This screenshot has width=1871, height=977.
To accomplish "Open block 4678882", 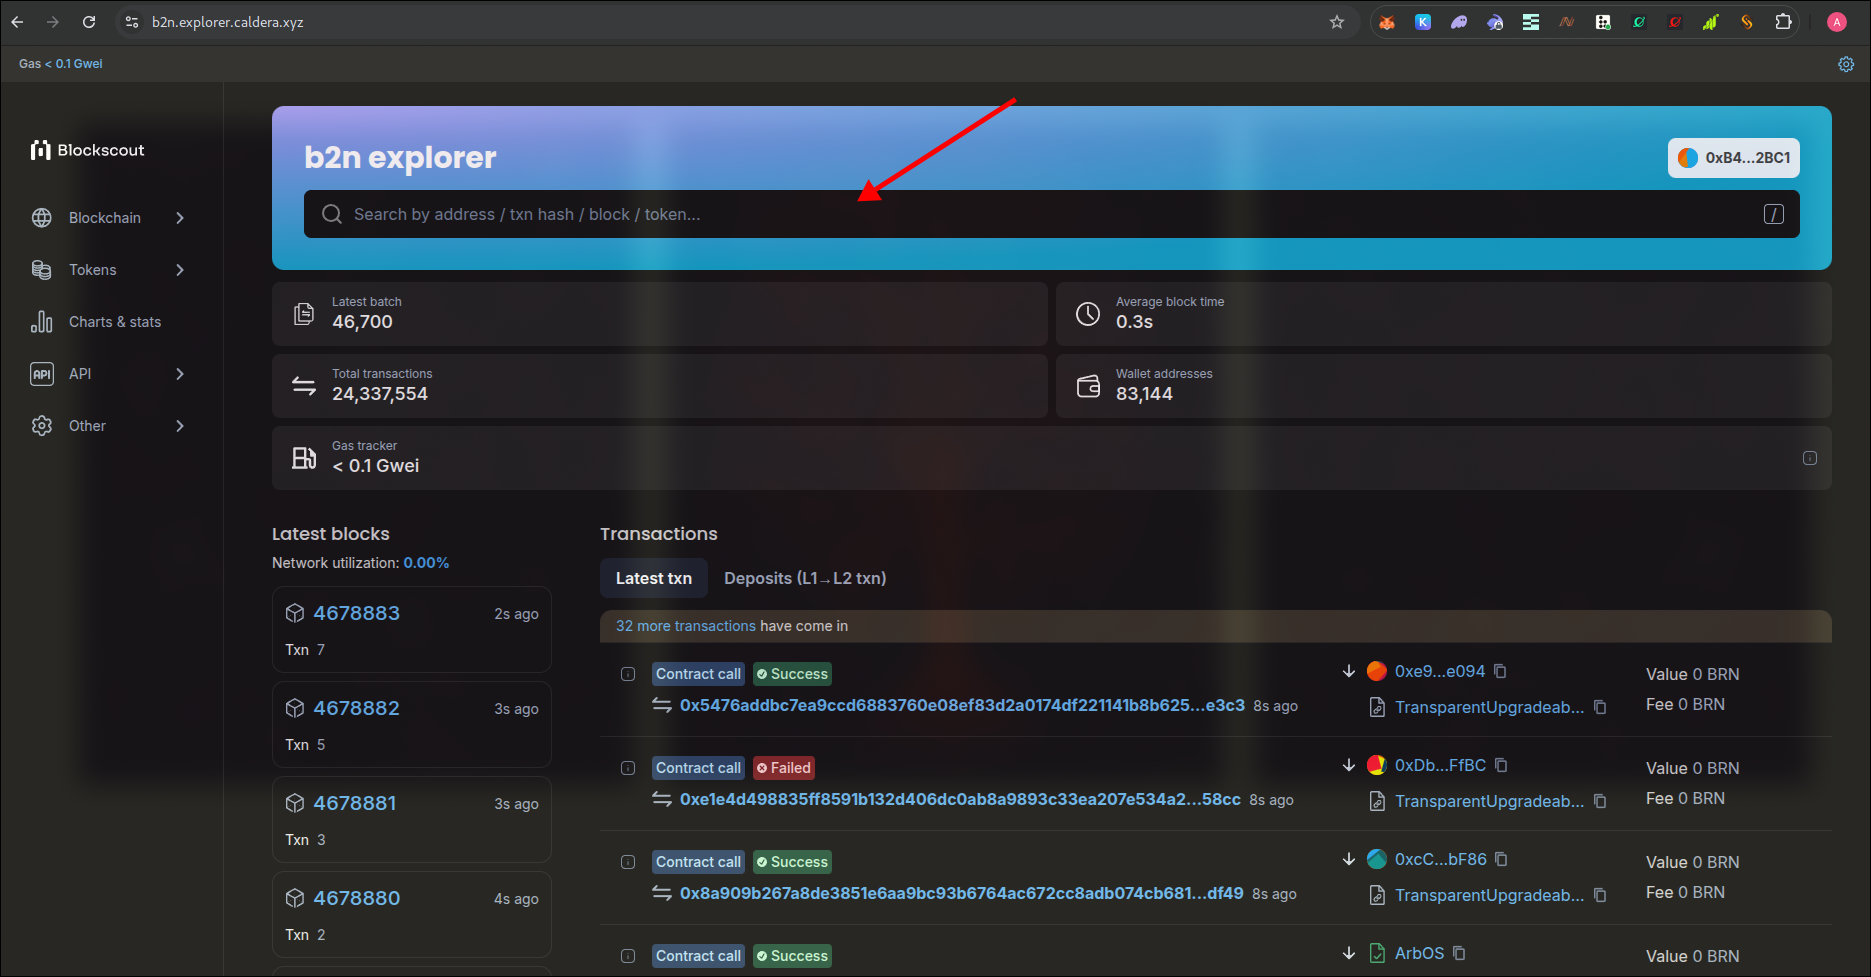I will pos(356,708).
